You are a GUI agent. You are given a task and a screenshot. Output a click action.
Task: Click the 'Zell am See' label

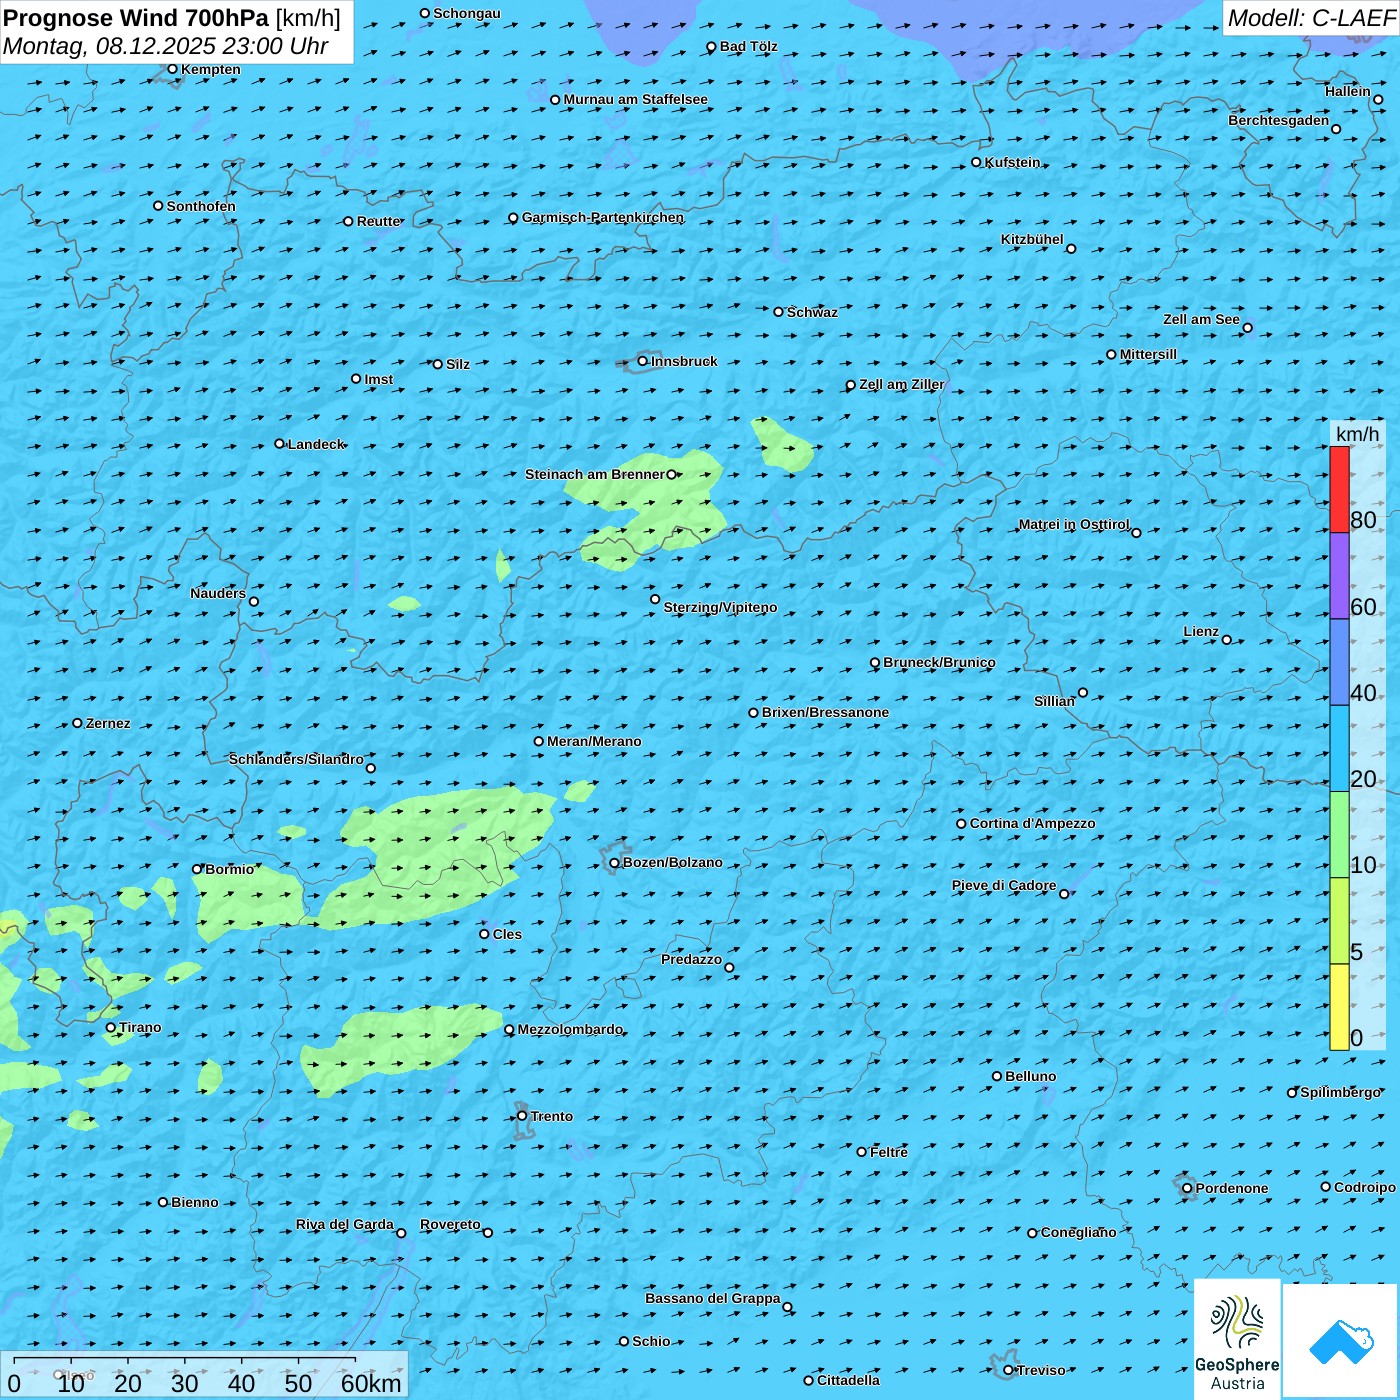[1201, 319]
